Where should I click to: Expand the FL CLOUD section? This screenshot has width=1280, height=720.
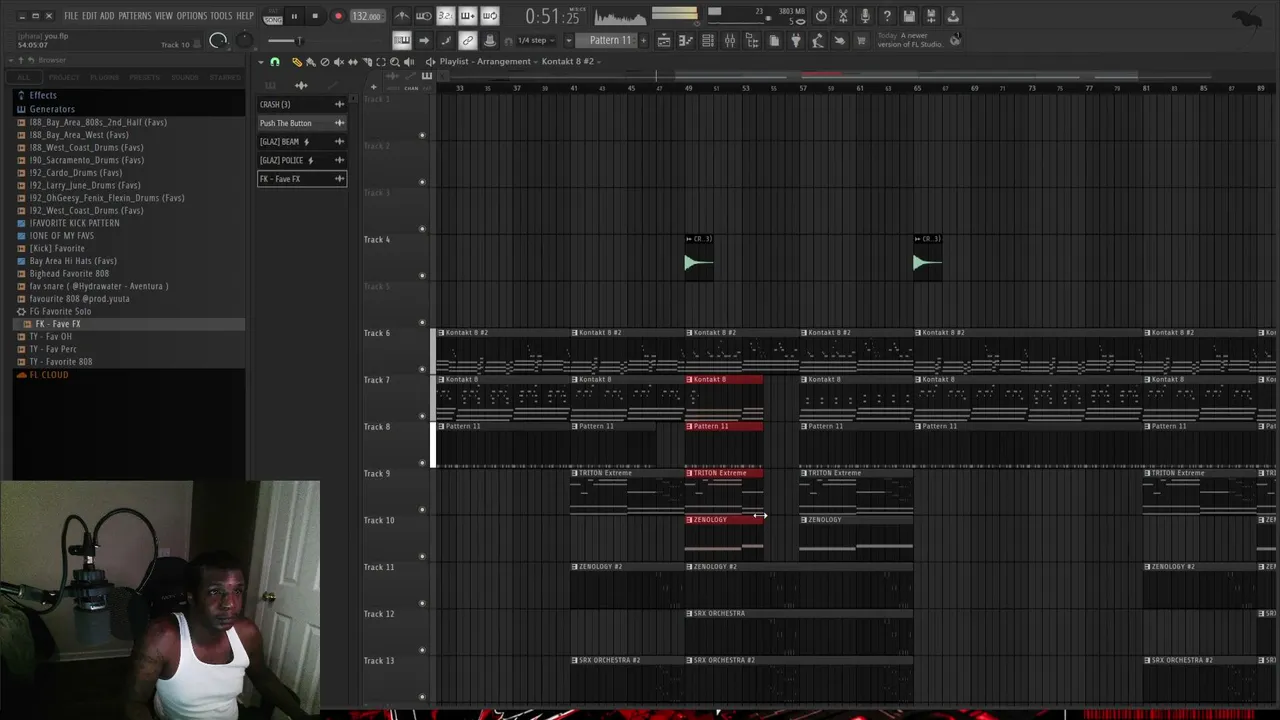[49, 375]
